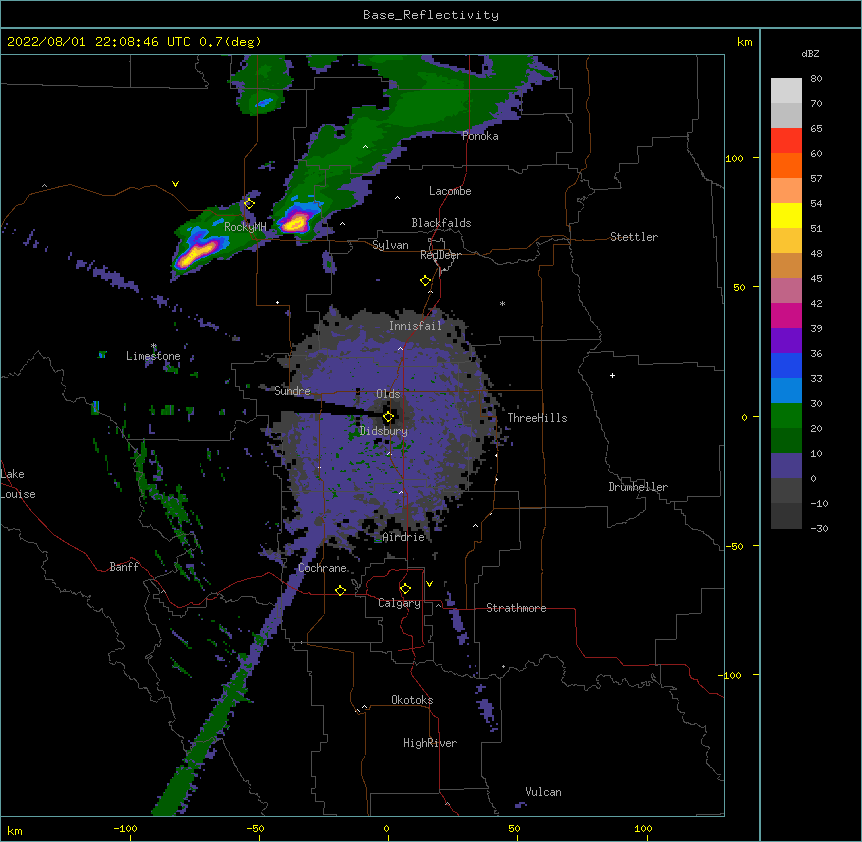This screenshot has width=862, height=842.
Task: Pick the royal blue 33-36 dBZ legend swatch
Action: click(786, 365)
